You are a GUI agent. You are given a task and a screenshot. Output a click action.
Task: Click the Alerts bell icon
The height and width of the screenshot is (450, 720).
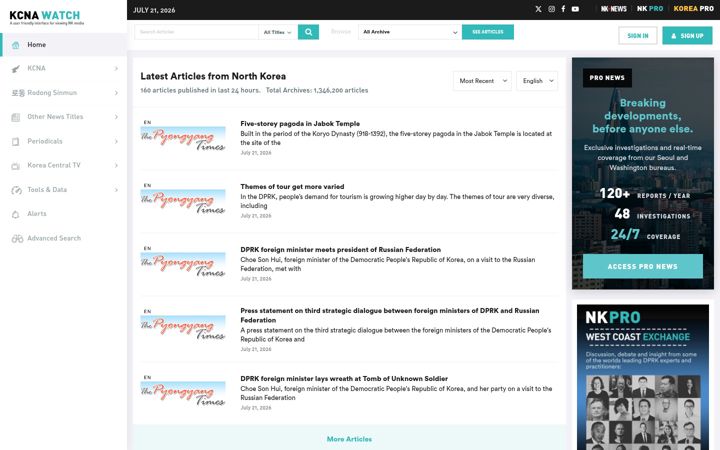click(x=16, y=214)
